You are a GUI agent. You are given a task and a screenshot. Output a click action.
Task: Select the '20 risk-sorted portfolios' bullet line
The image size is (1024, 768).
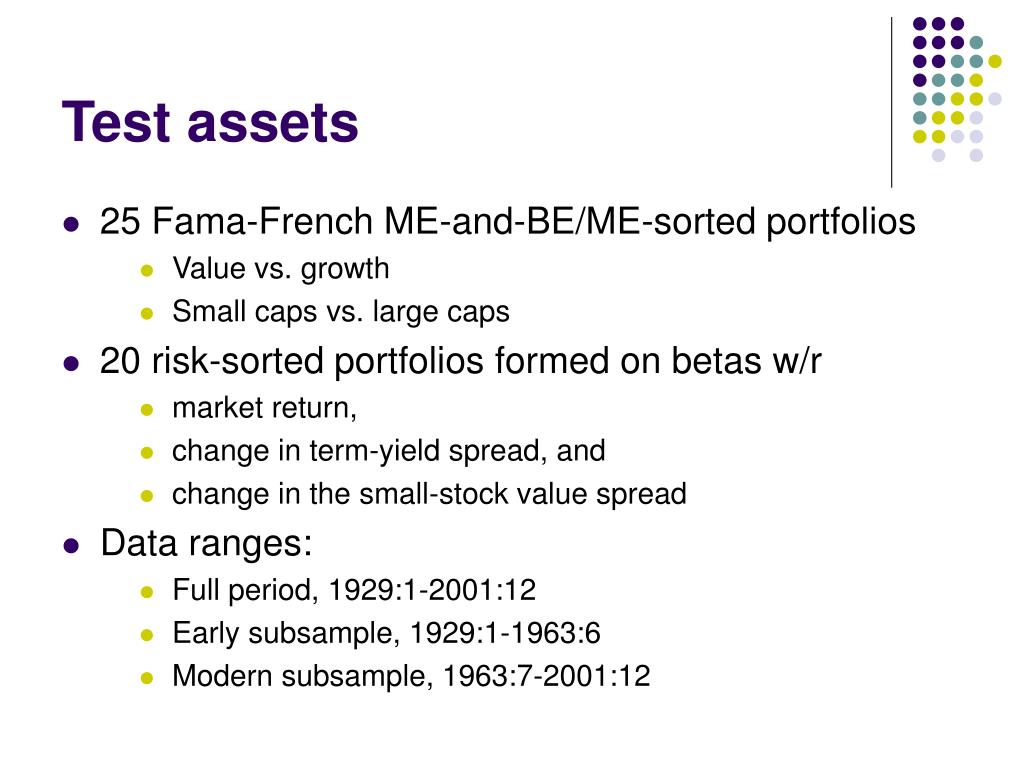460,361
